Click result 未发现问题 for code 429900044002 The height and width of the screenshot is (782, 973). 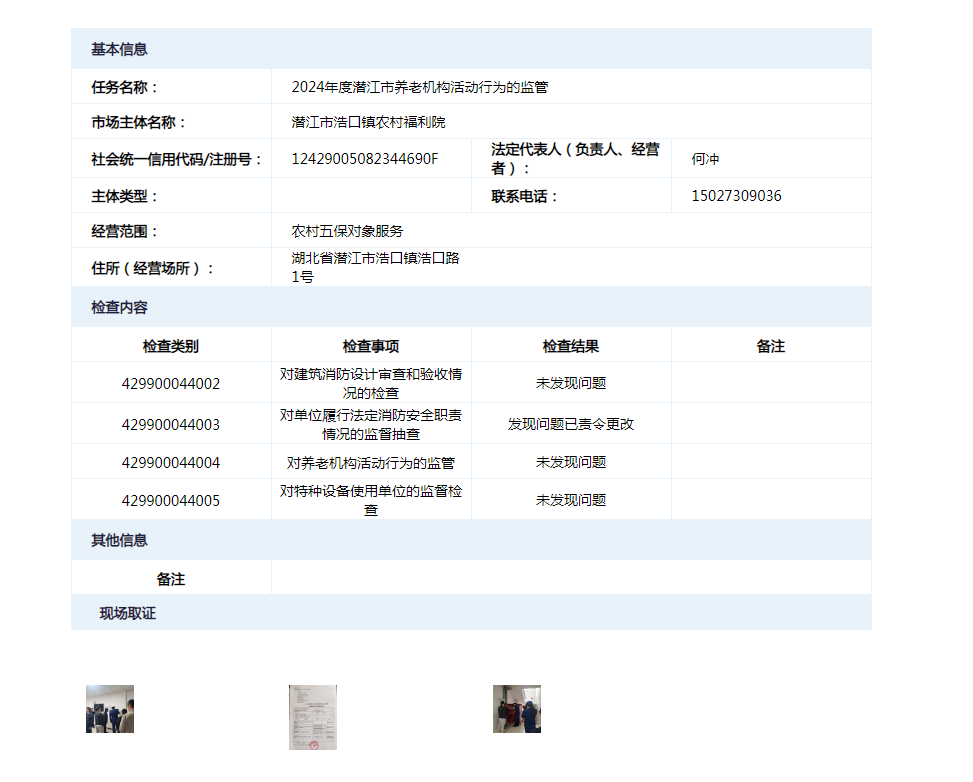[x=571, y=383]
